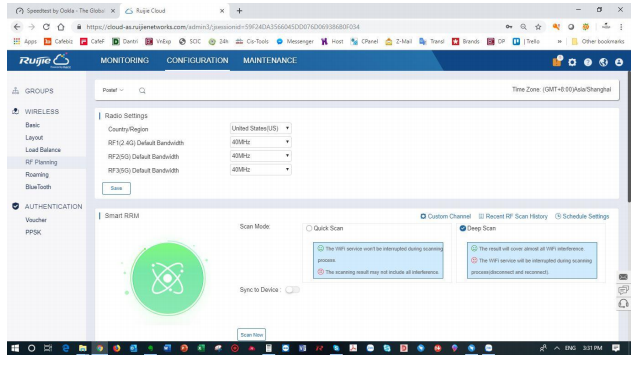Image resolution: width=641 pixels, height=366 pixels.
Task: Expand RF1(2.4G) Default Bandwidth dropdown
Action: [x=260, y=142]
